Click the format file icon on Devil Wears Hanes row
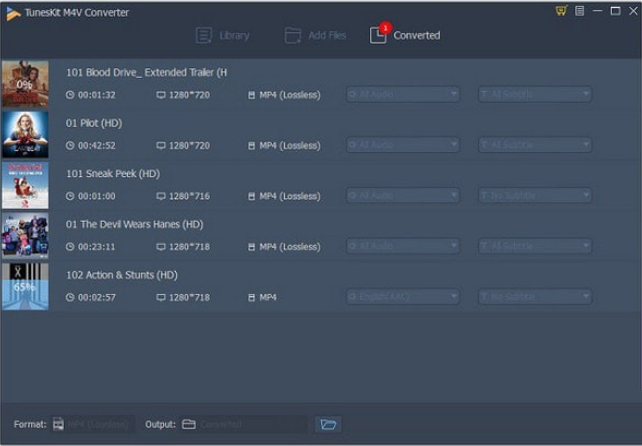The image size is (642, 446). [251, 247]
